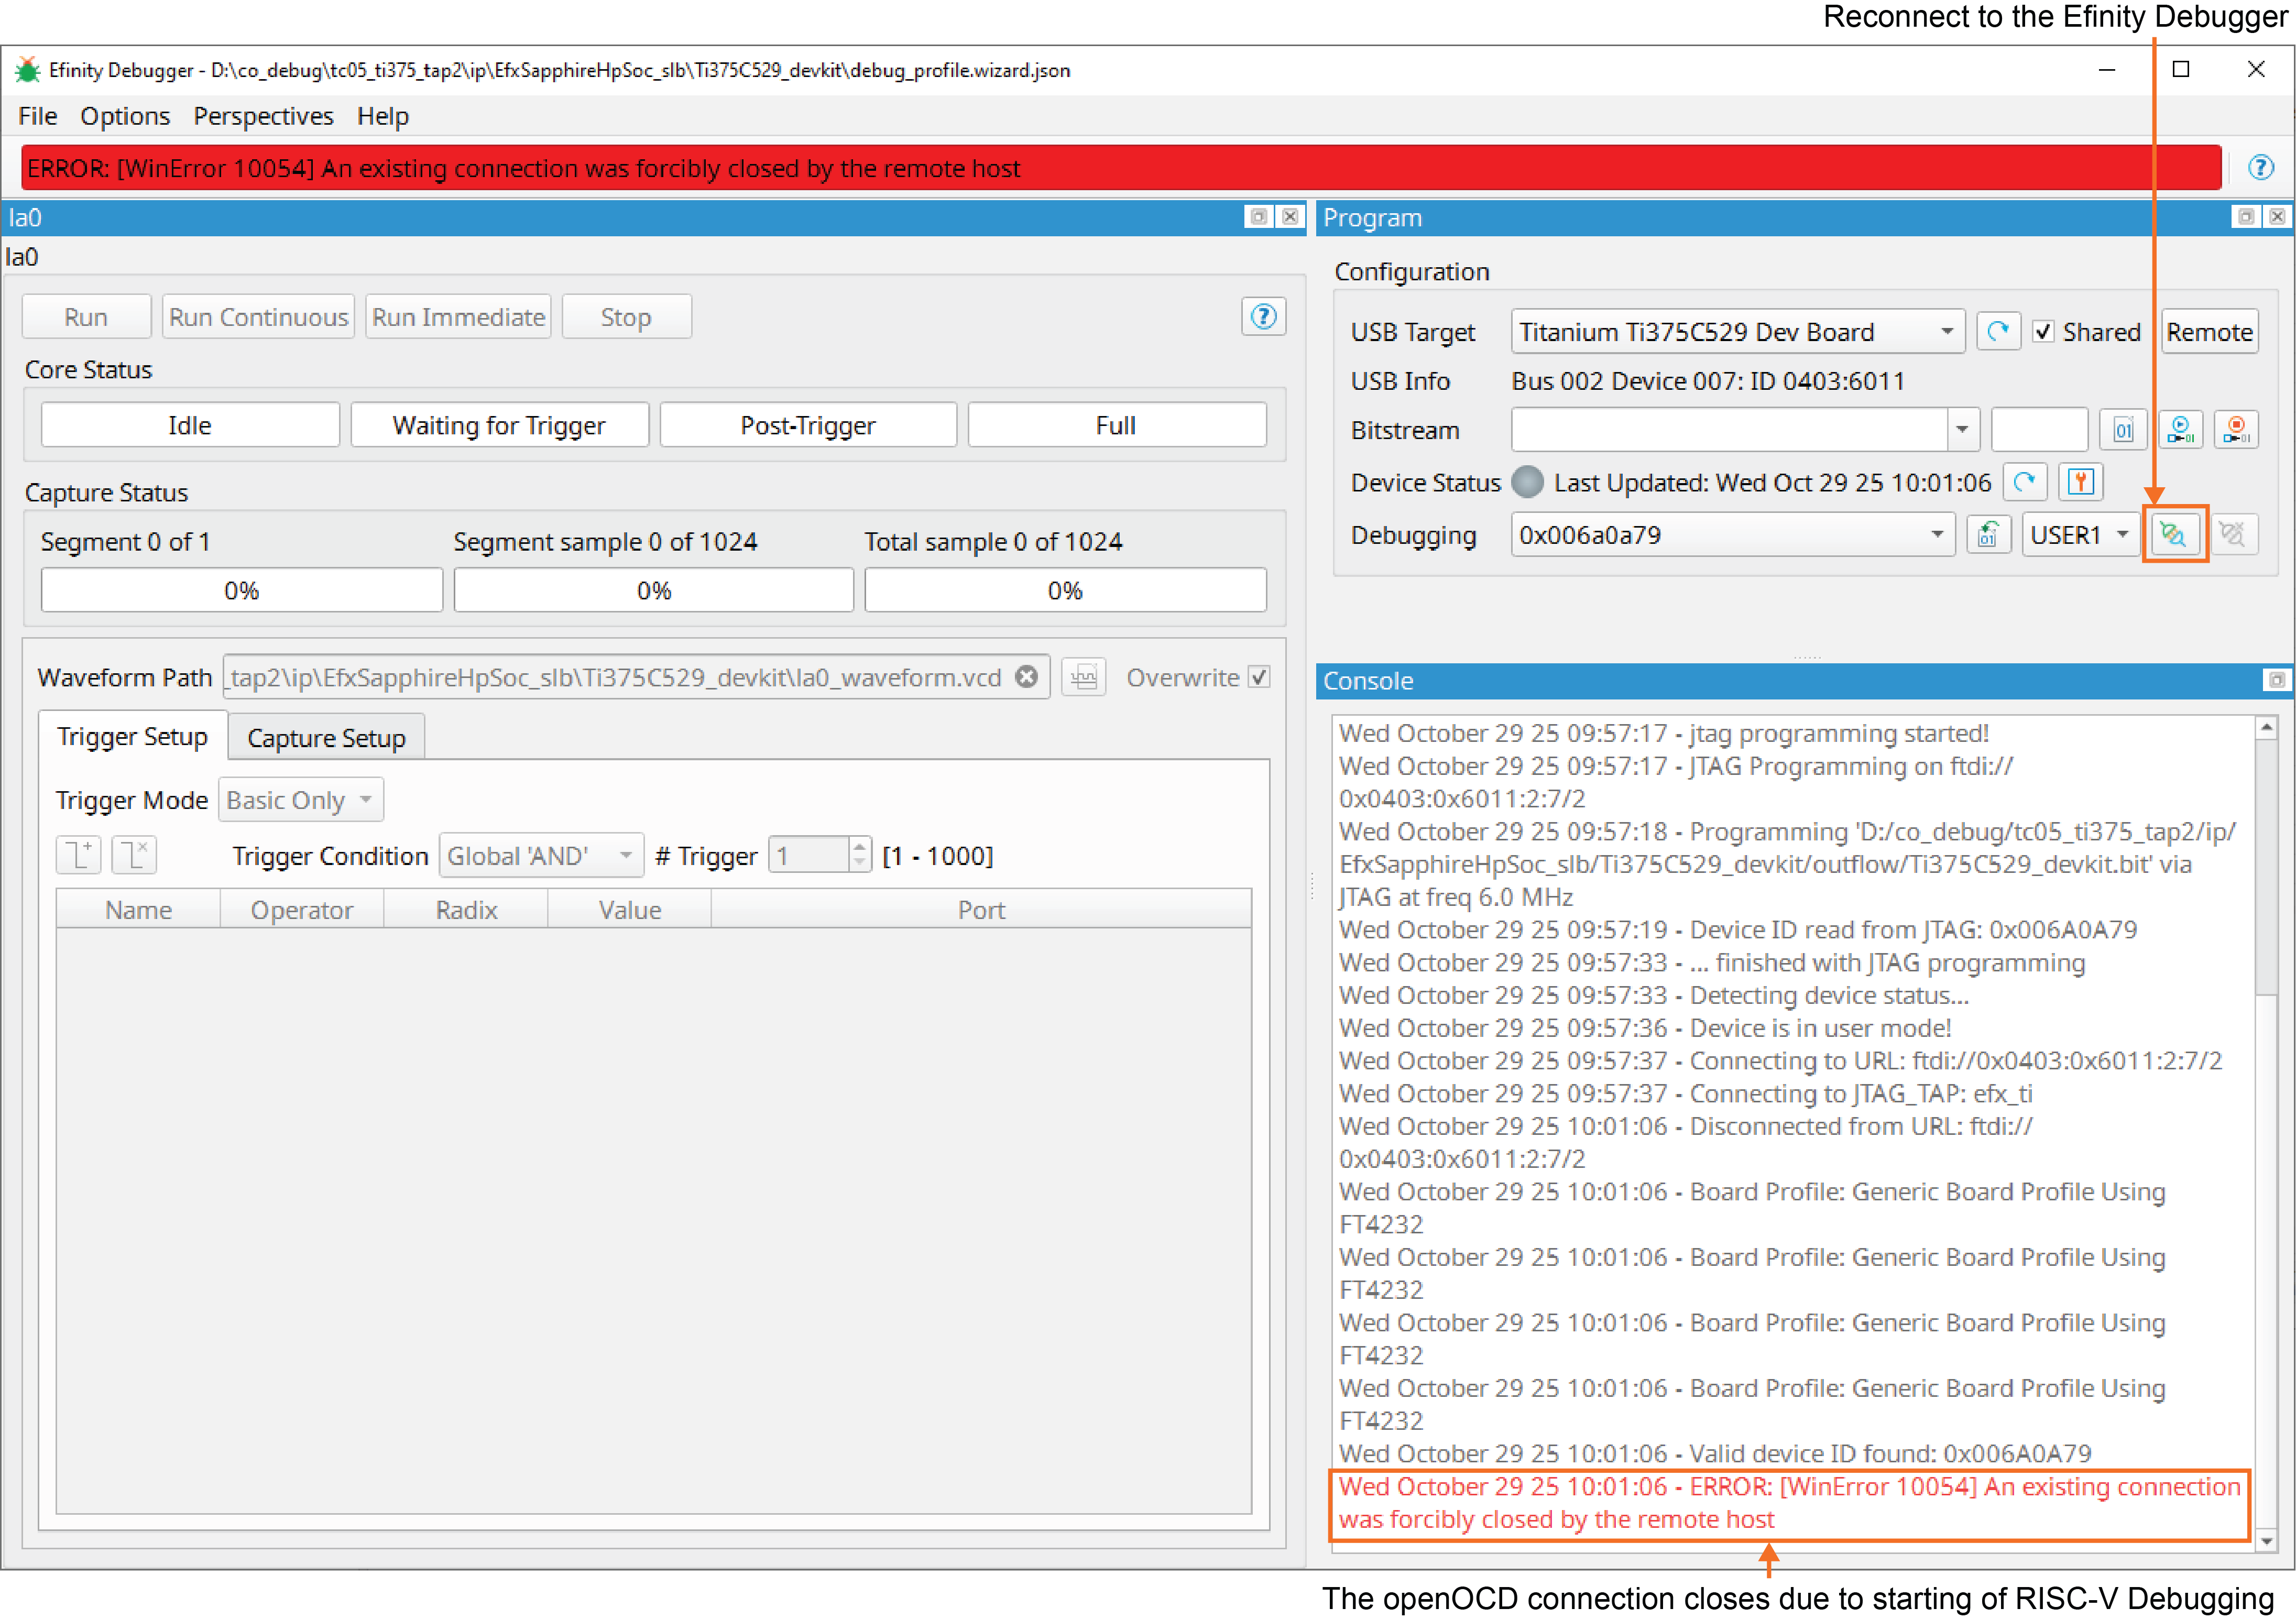This screenshot has height=1619, width=2296.
Task: Expand the Debugging device ID dropdown
Action: click(x=1936, y=535)
